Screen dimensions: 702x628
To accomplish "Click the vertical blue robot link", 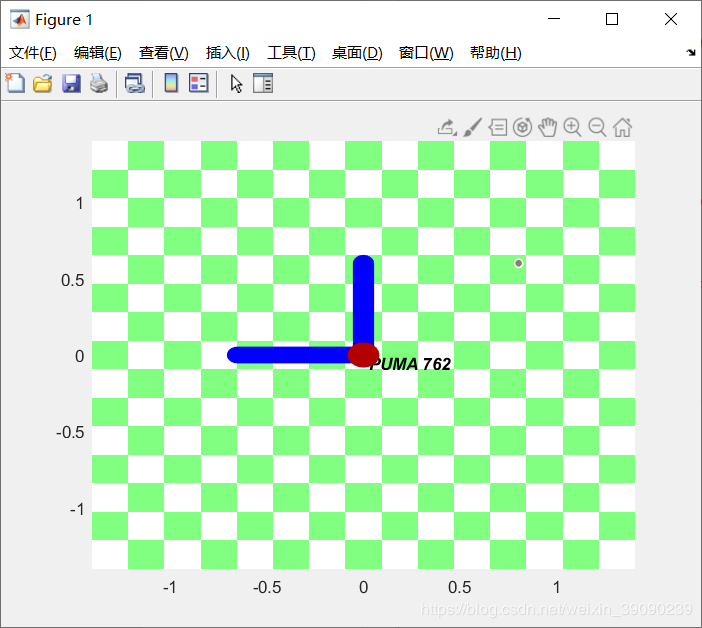I will click(x=364, y=301).
